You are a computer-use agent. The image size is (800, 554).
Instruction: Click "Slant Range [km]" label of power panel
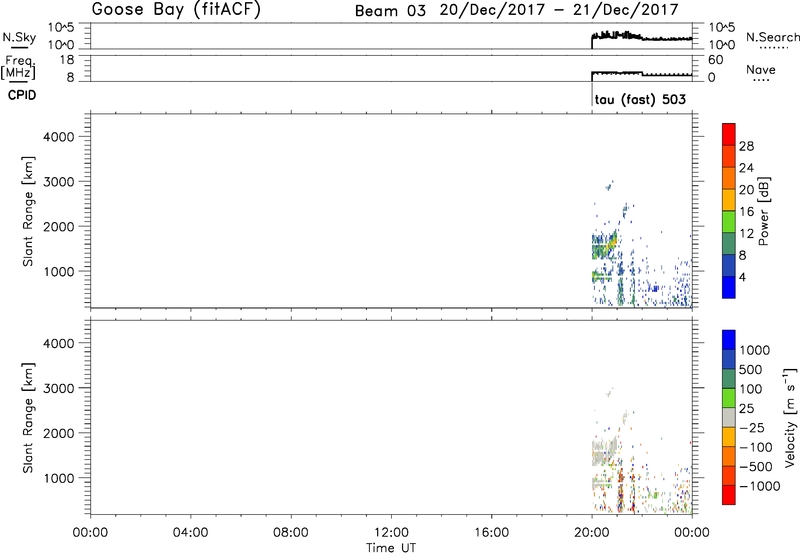28,211
